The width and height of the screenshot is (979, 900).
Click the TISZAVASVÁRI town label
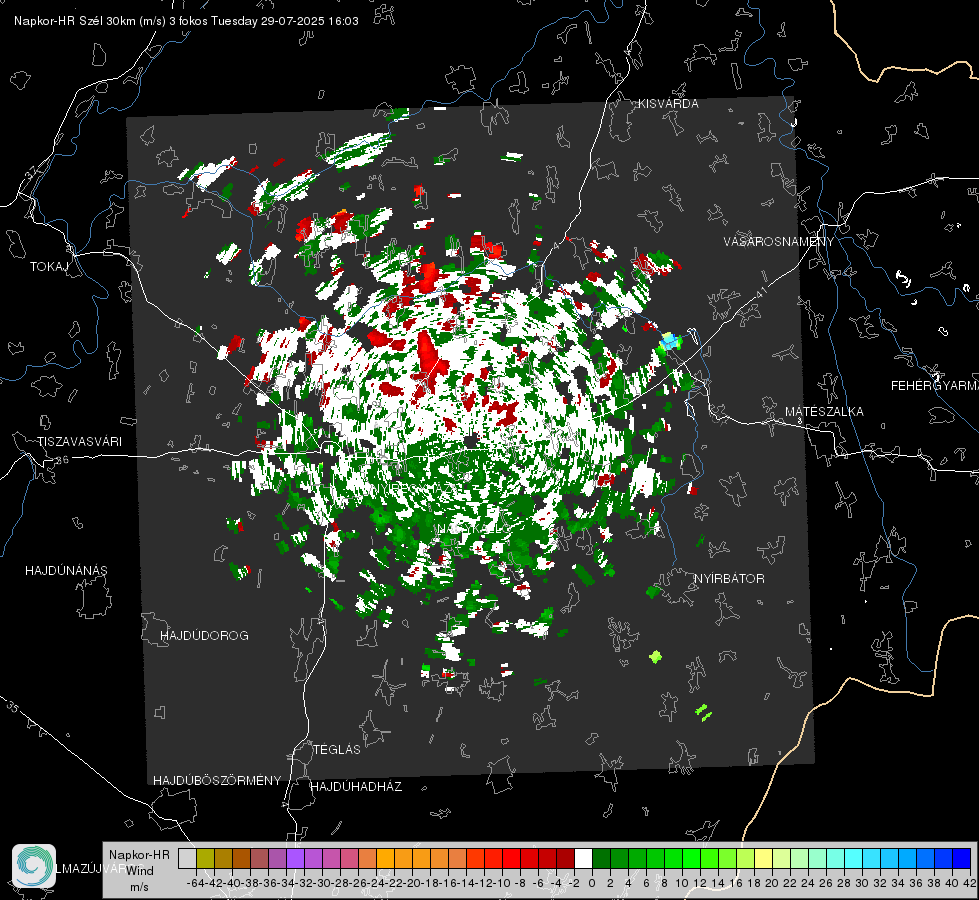[x=80, y=442]
